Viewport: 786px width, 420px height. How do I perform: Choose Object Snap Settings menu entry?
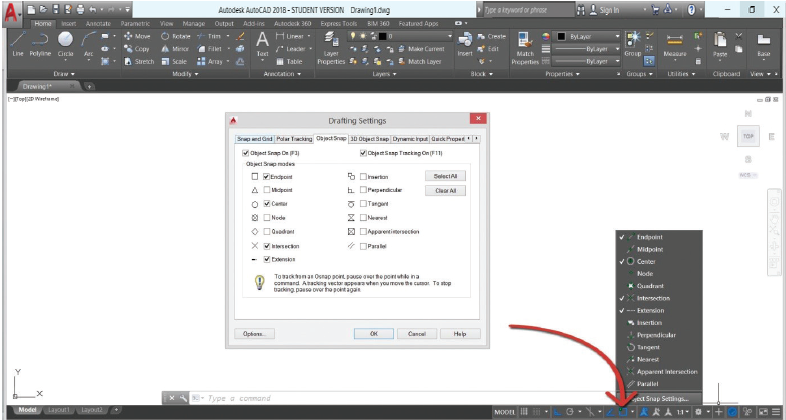(x=661, y=398)
